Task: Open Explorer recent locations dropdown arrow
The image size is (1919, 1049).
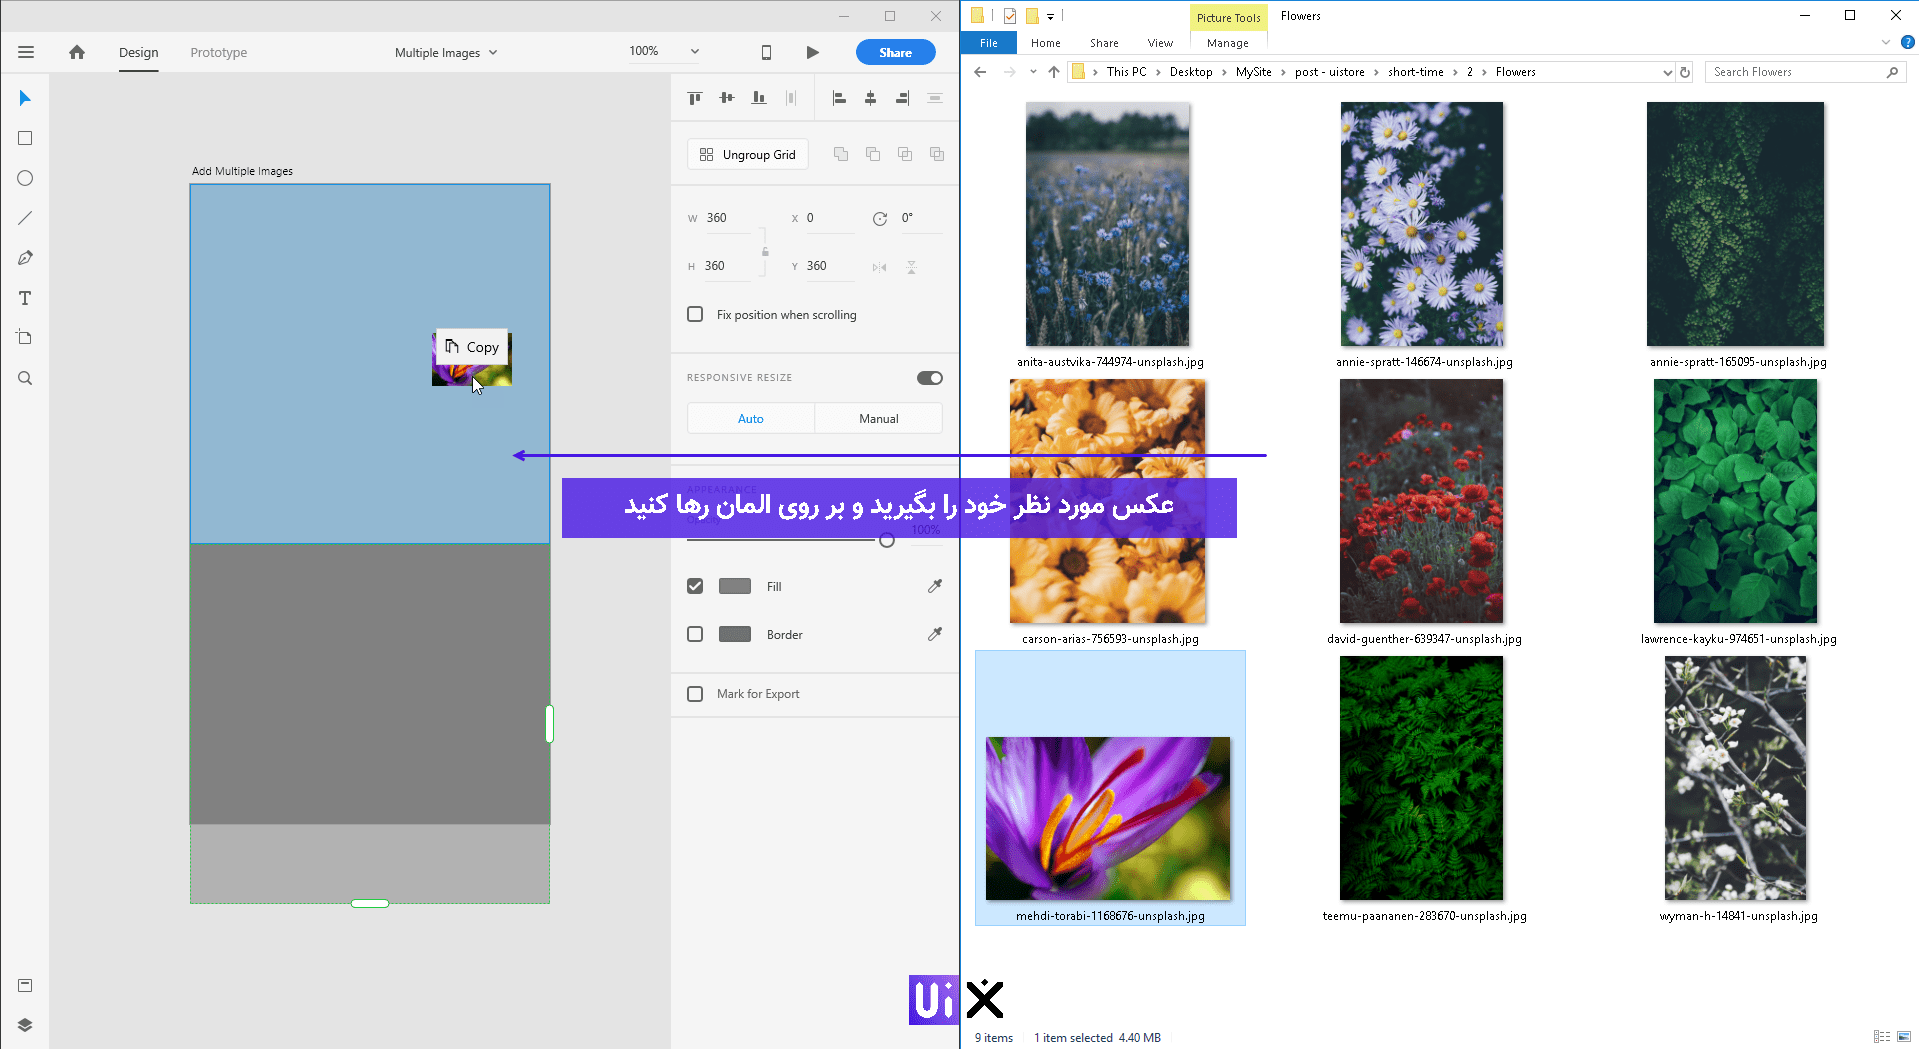Action: click(1033, 72)
